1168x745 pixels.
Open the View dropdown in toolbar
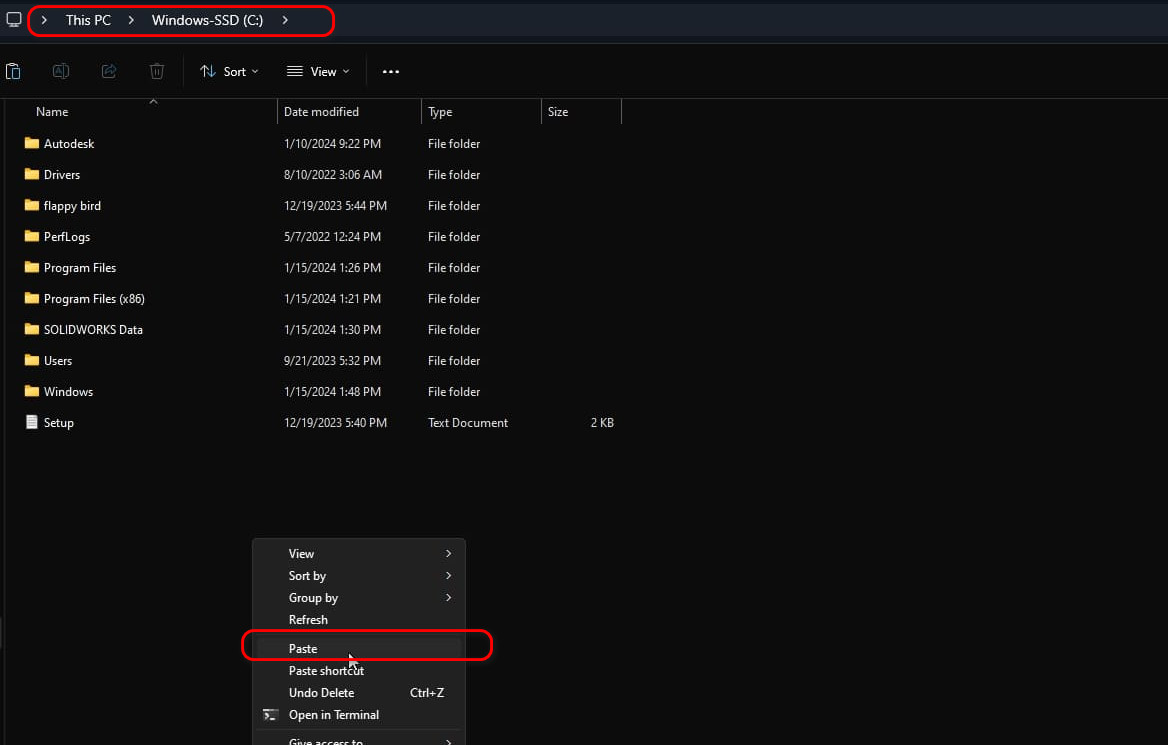pos(318,72)
